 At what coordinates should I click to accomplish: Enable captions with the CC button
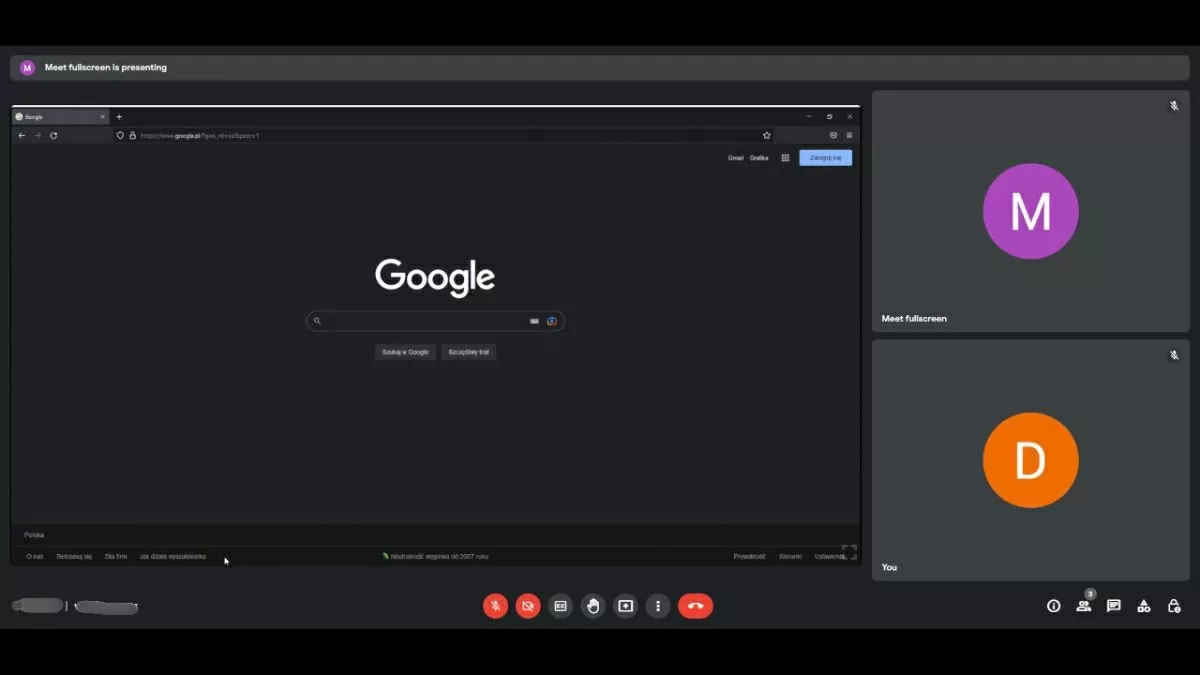click(x=560, y=606)
